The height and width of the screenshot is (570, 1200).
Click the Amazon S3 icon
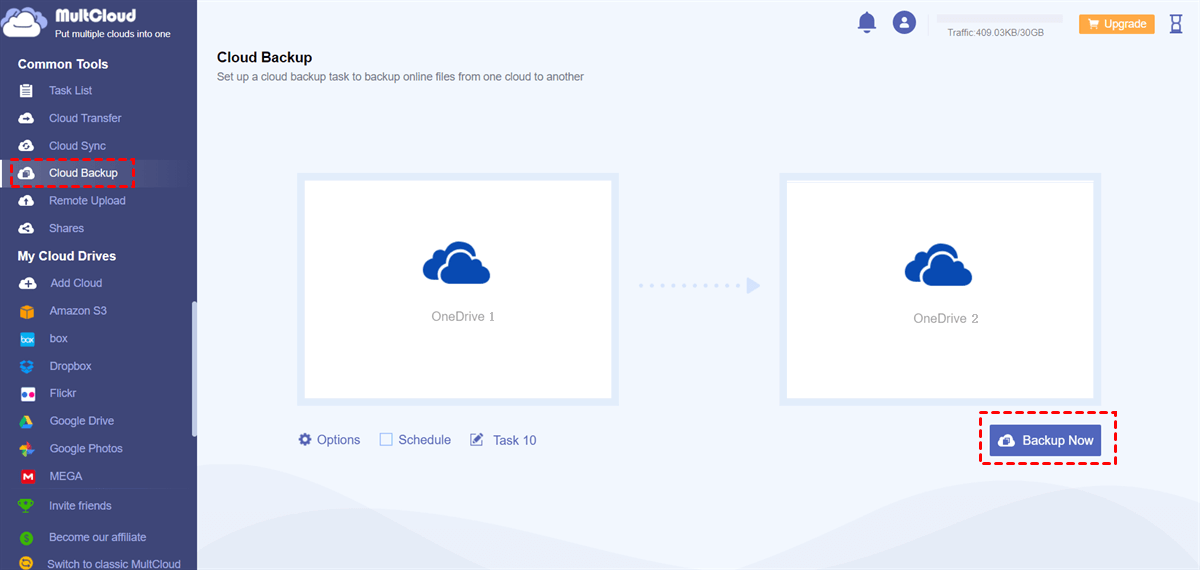pos(27,311)
